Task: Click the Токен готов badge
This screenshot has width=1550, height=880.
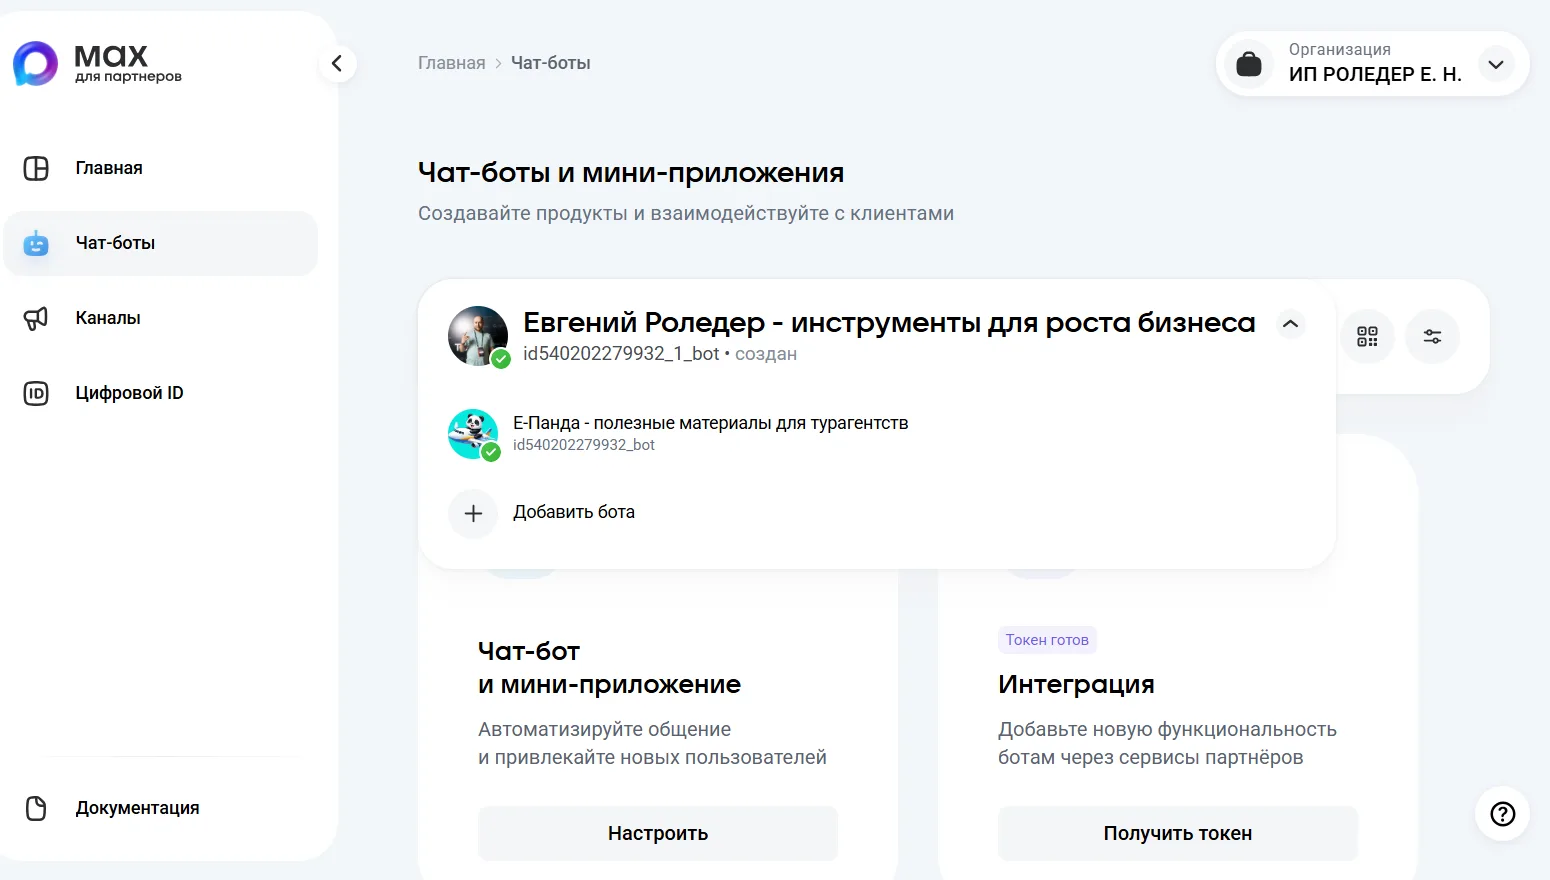Action: click(1047, 640)
